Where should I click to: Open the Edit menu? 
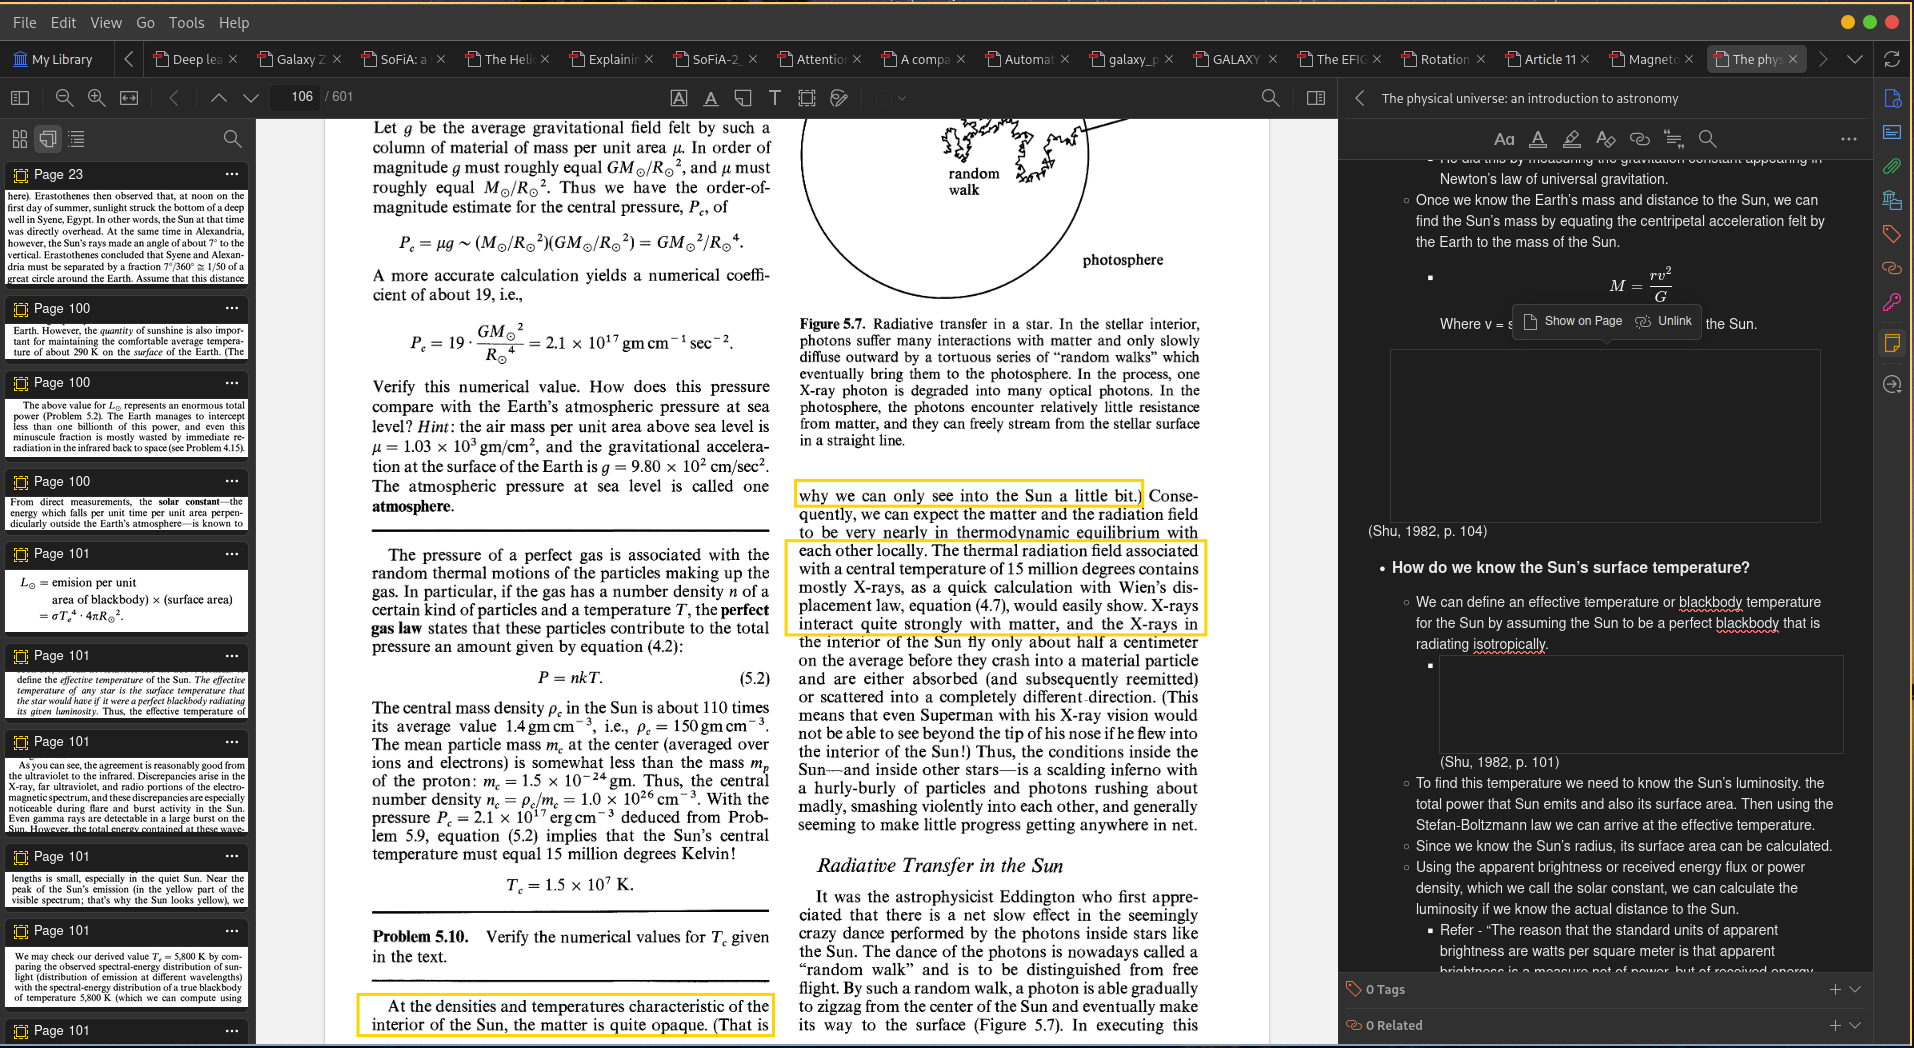coord(64,22)
